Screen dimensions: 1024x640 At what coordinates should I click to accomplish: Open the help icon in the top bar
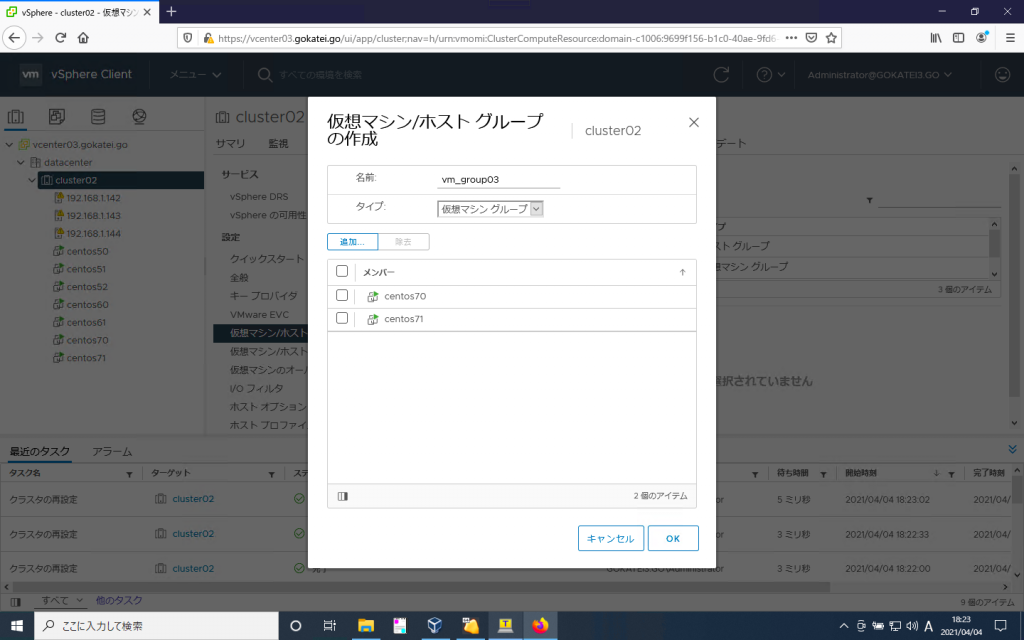click(x=765, y=75)
